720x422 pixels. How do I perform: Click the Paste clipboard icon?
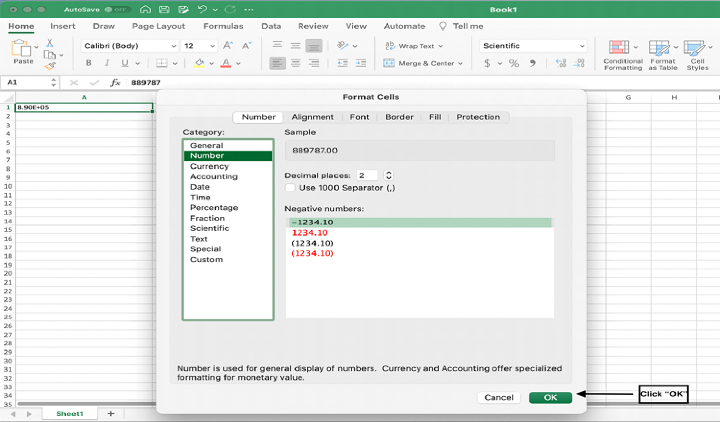point(22,49)
